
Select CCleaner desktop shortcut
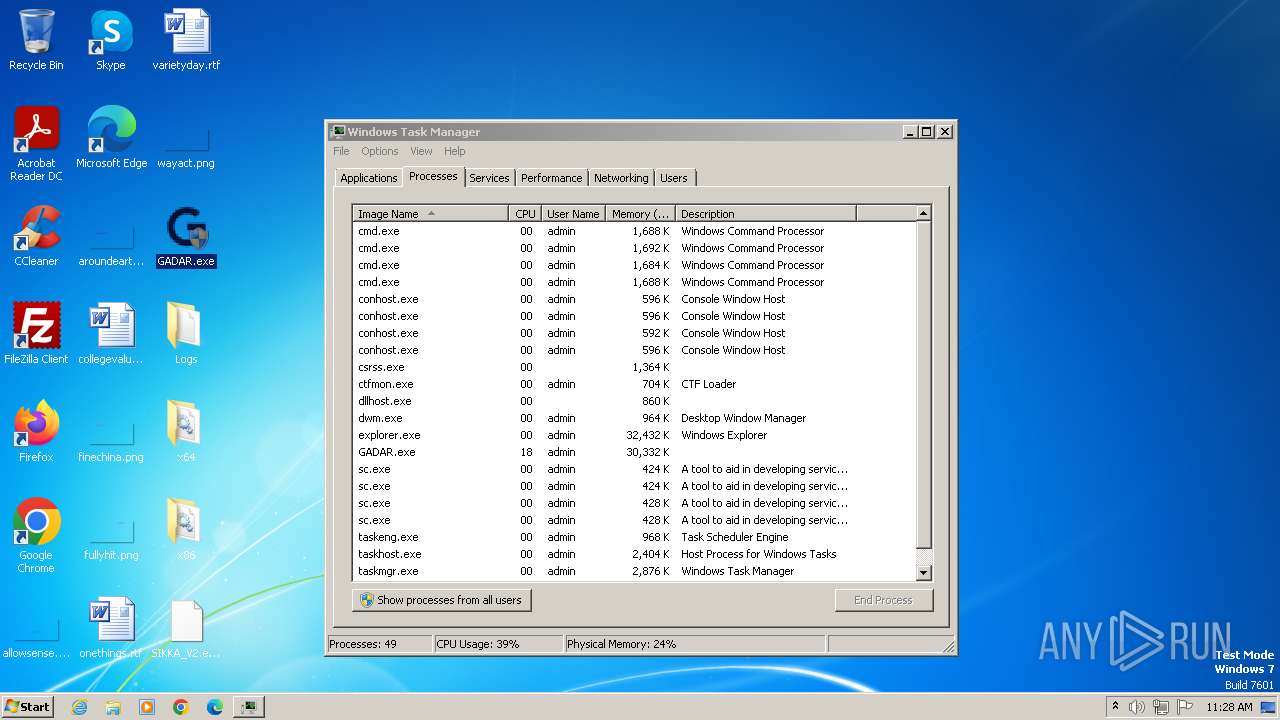point(36,236)
